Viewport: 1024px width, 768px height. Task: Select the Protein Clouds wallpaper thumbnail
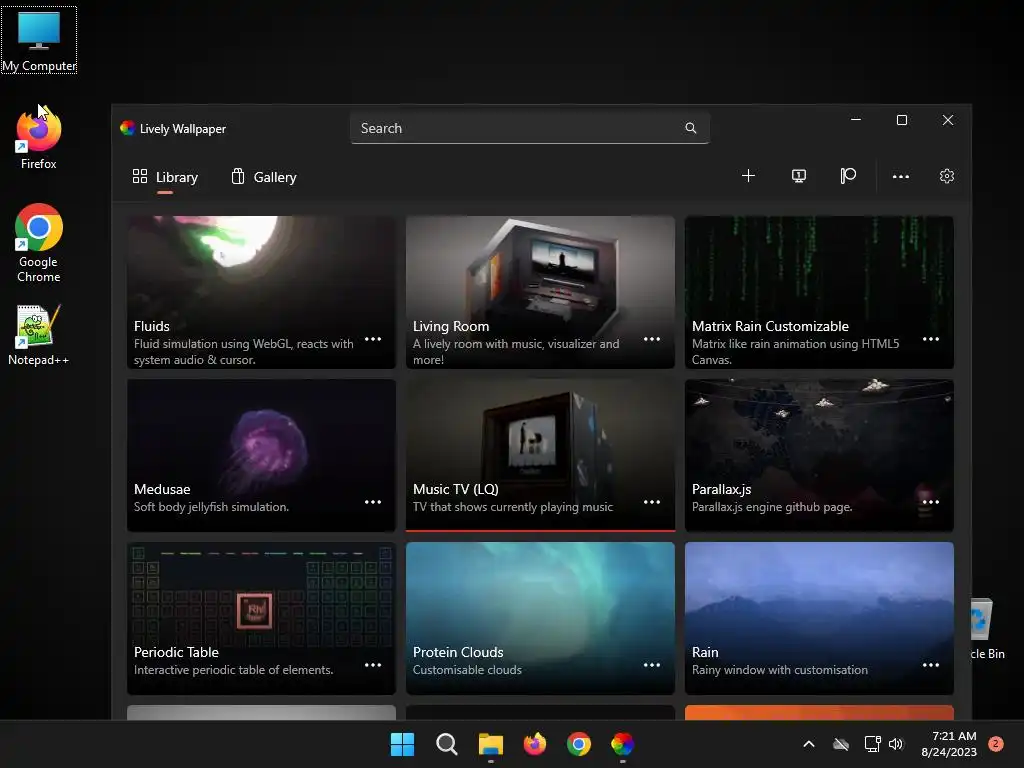coord(540,618)
